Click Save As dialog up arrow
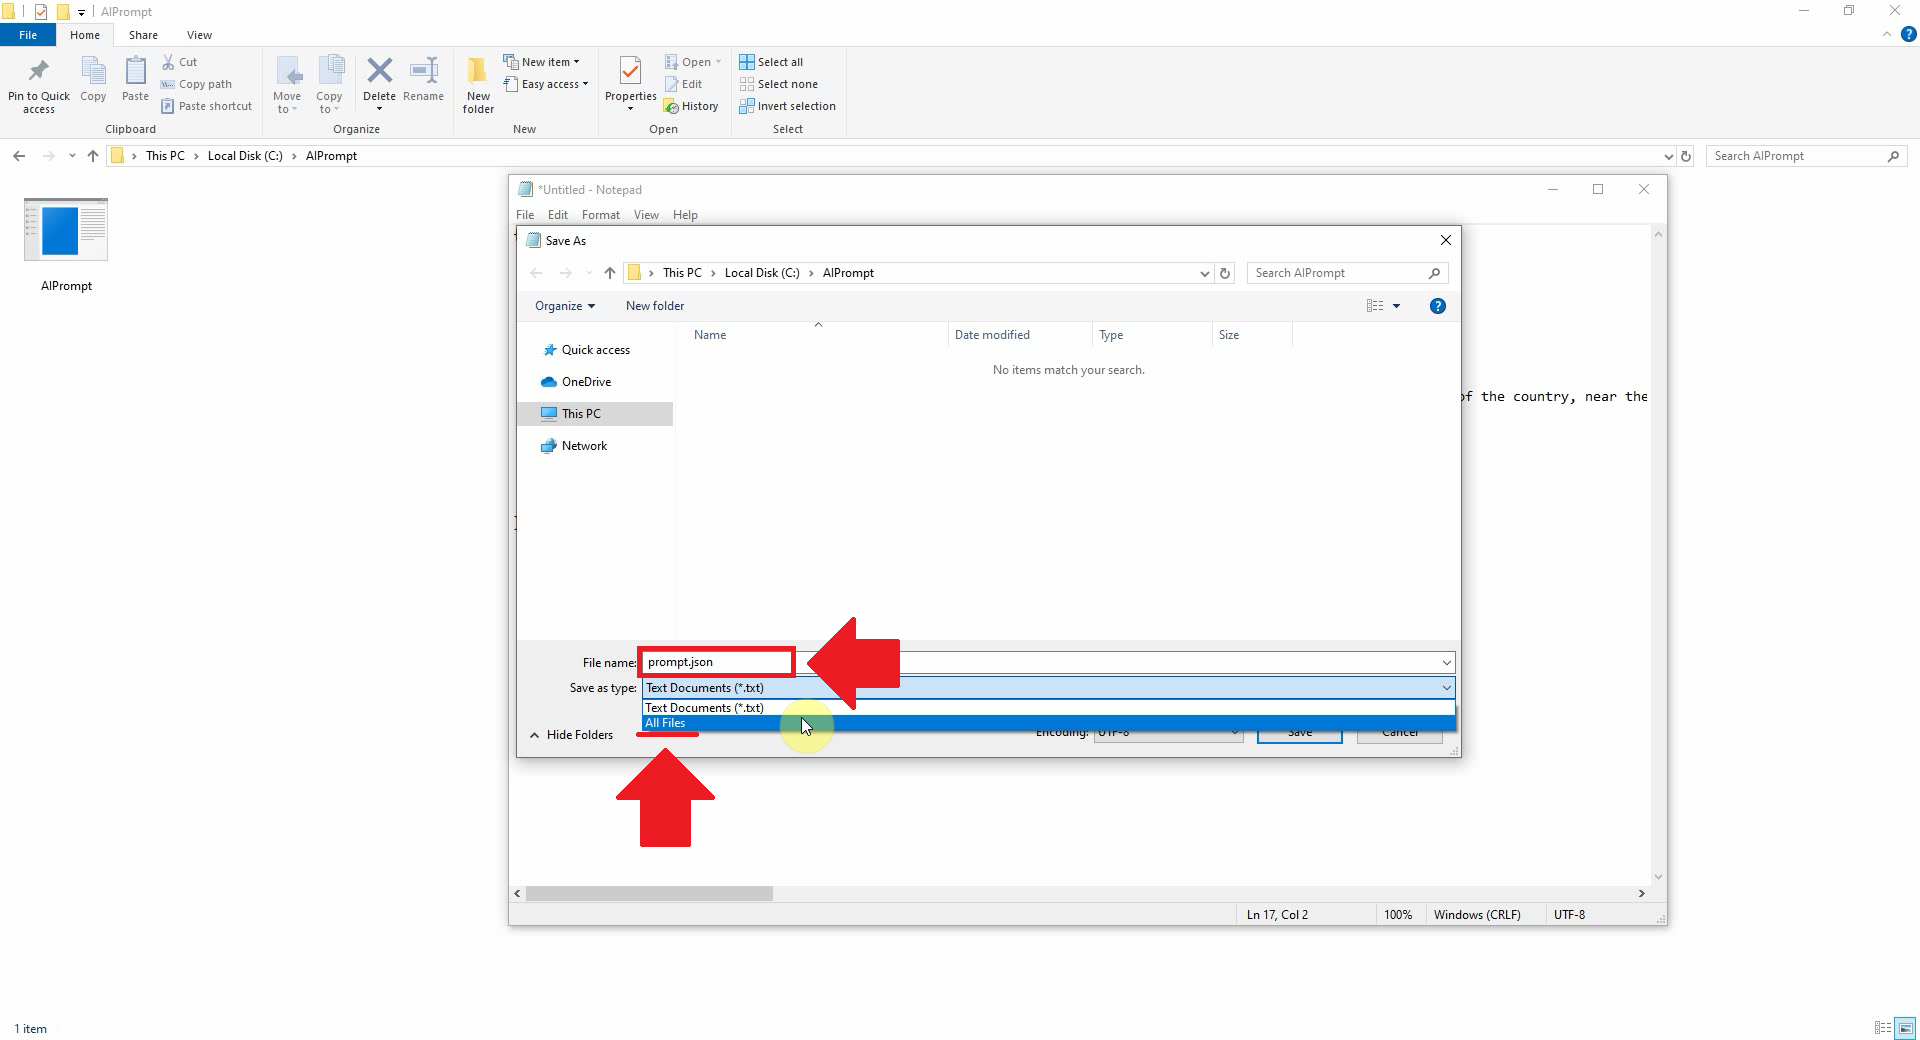Screen dimensions: 1920x1040 (x=610, y=273)
